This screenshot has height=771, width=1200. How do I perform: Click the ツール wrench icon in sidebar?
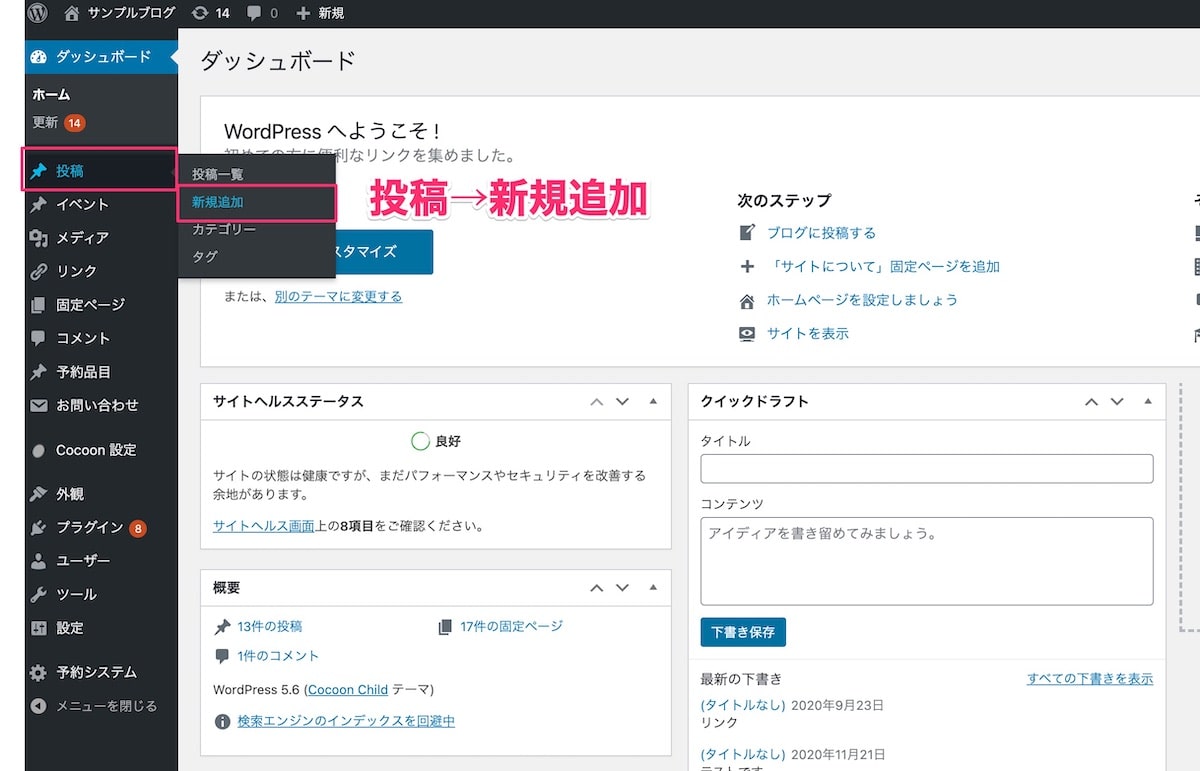(39, 594)
